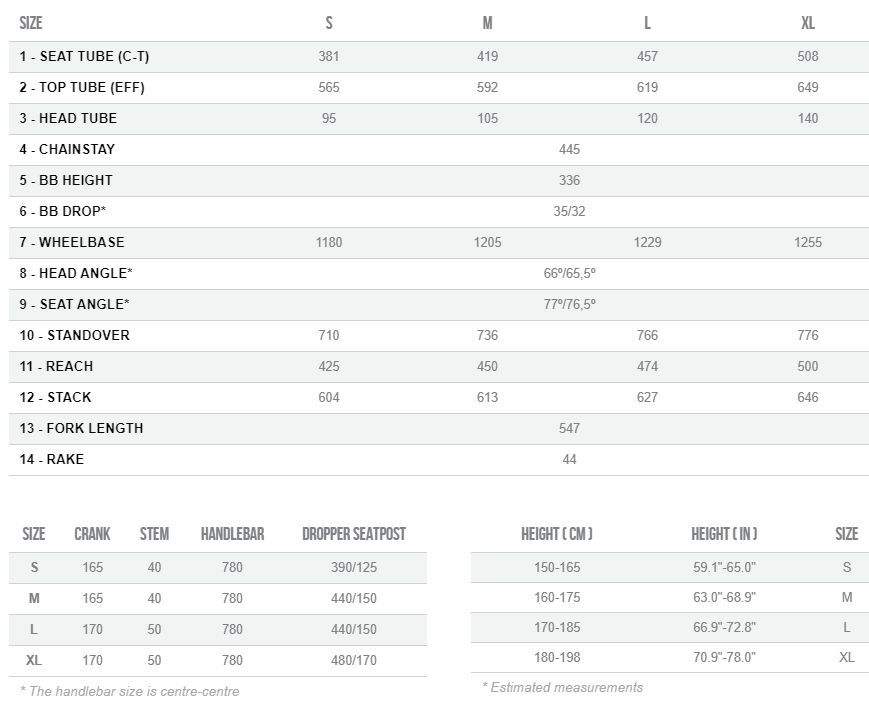Viewport: 869px width, 708px height.
Task: Click the '1 - SEAT TUBE (C-T)' row label
Action: (84, 57)
